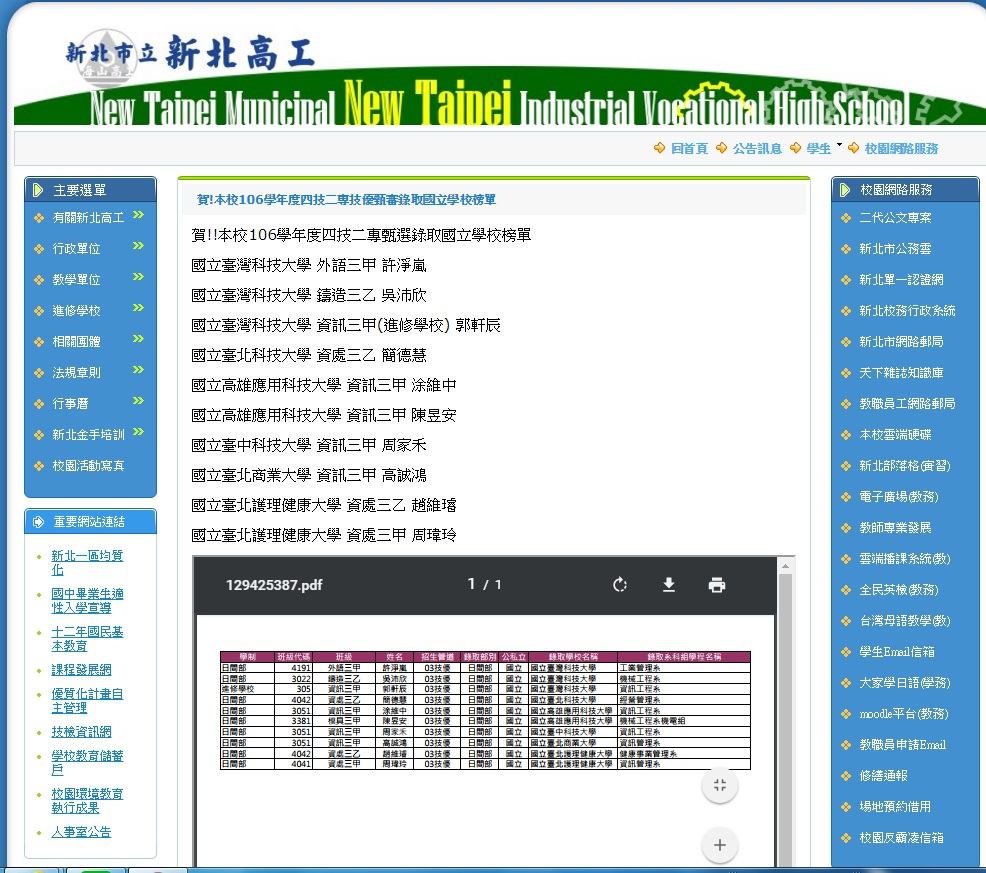Click the 校園網路服務 sidebar header icon
Viewport: 986px width, 873px height.
[845, 189]
